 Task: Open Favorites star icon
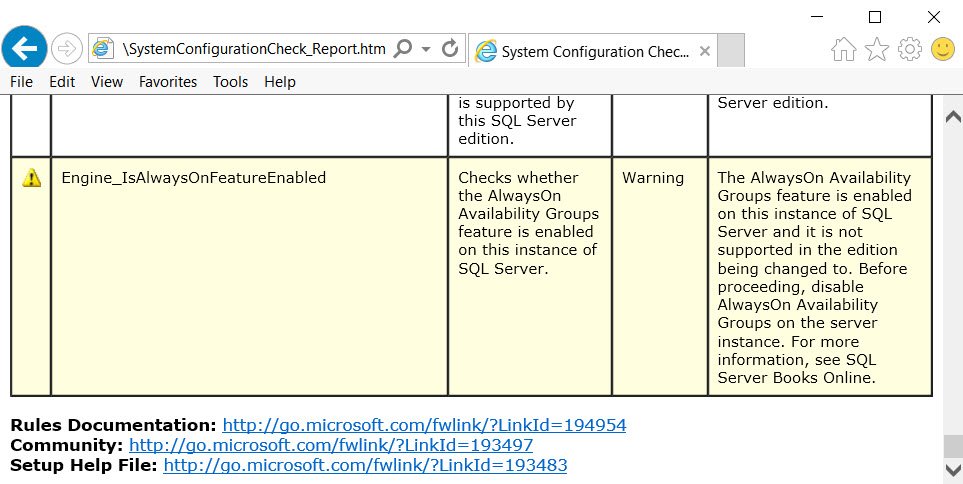(x=877, y=49)
